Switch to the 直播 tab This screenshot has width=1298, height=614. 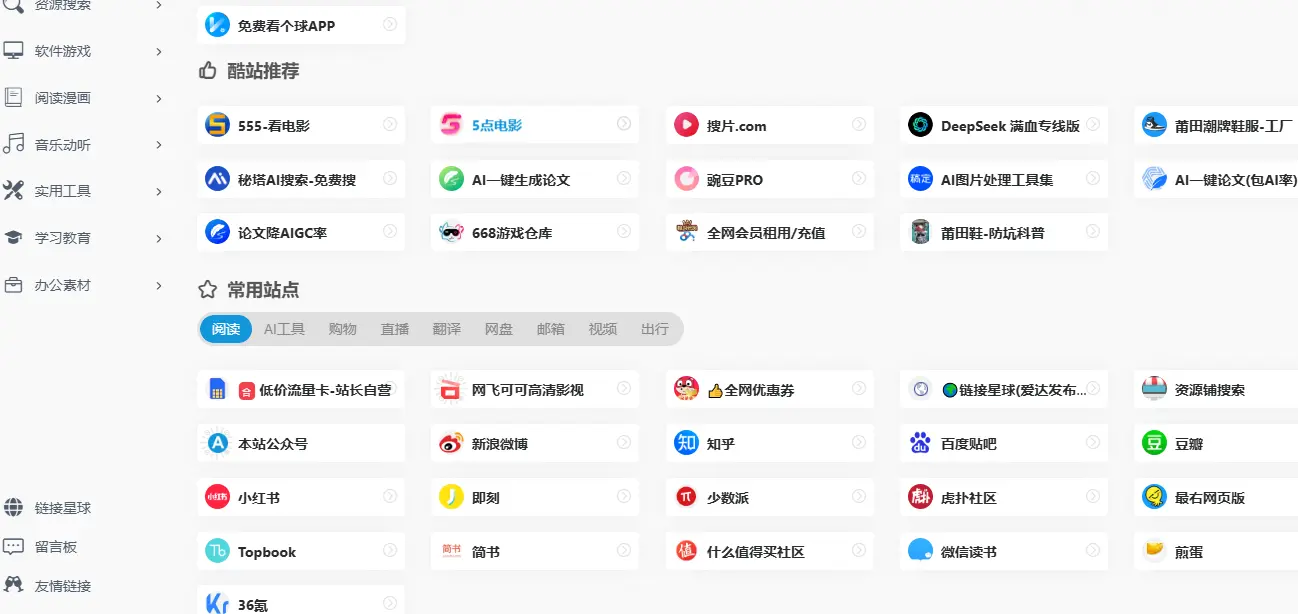(x=395, y=329)
